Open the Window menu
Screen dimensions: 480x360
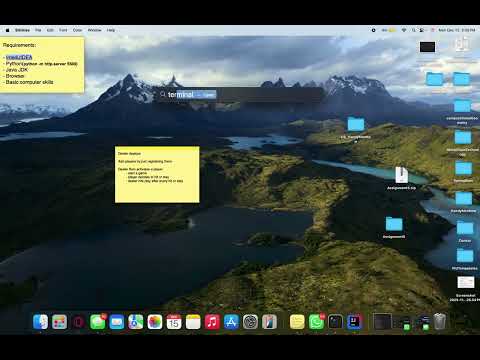click(x=95, y=30)
